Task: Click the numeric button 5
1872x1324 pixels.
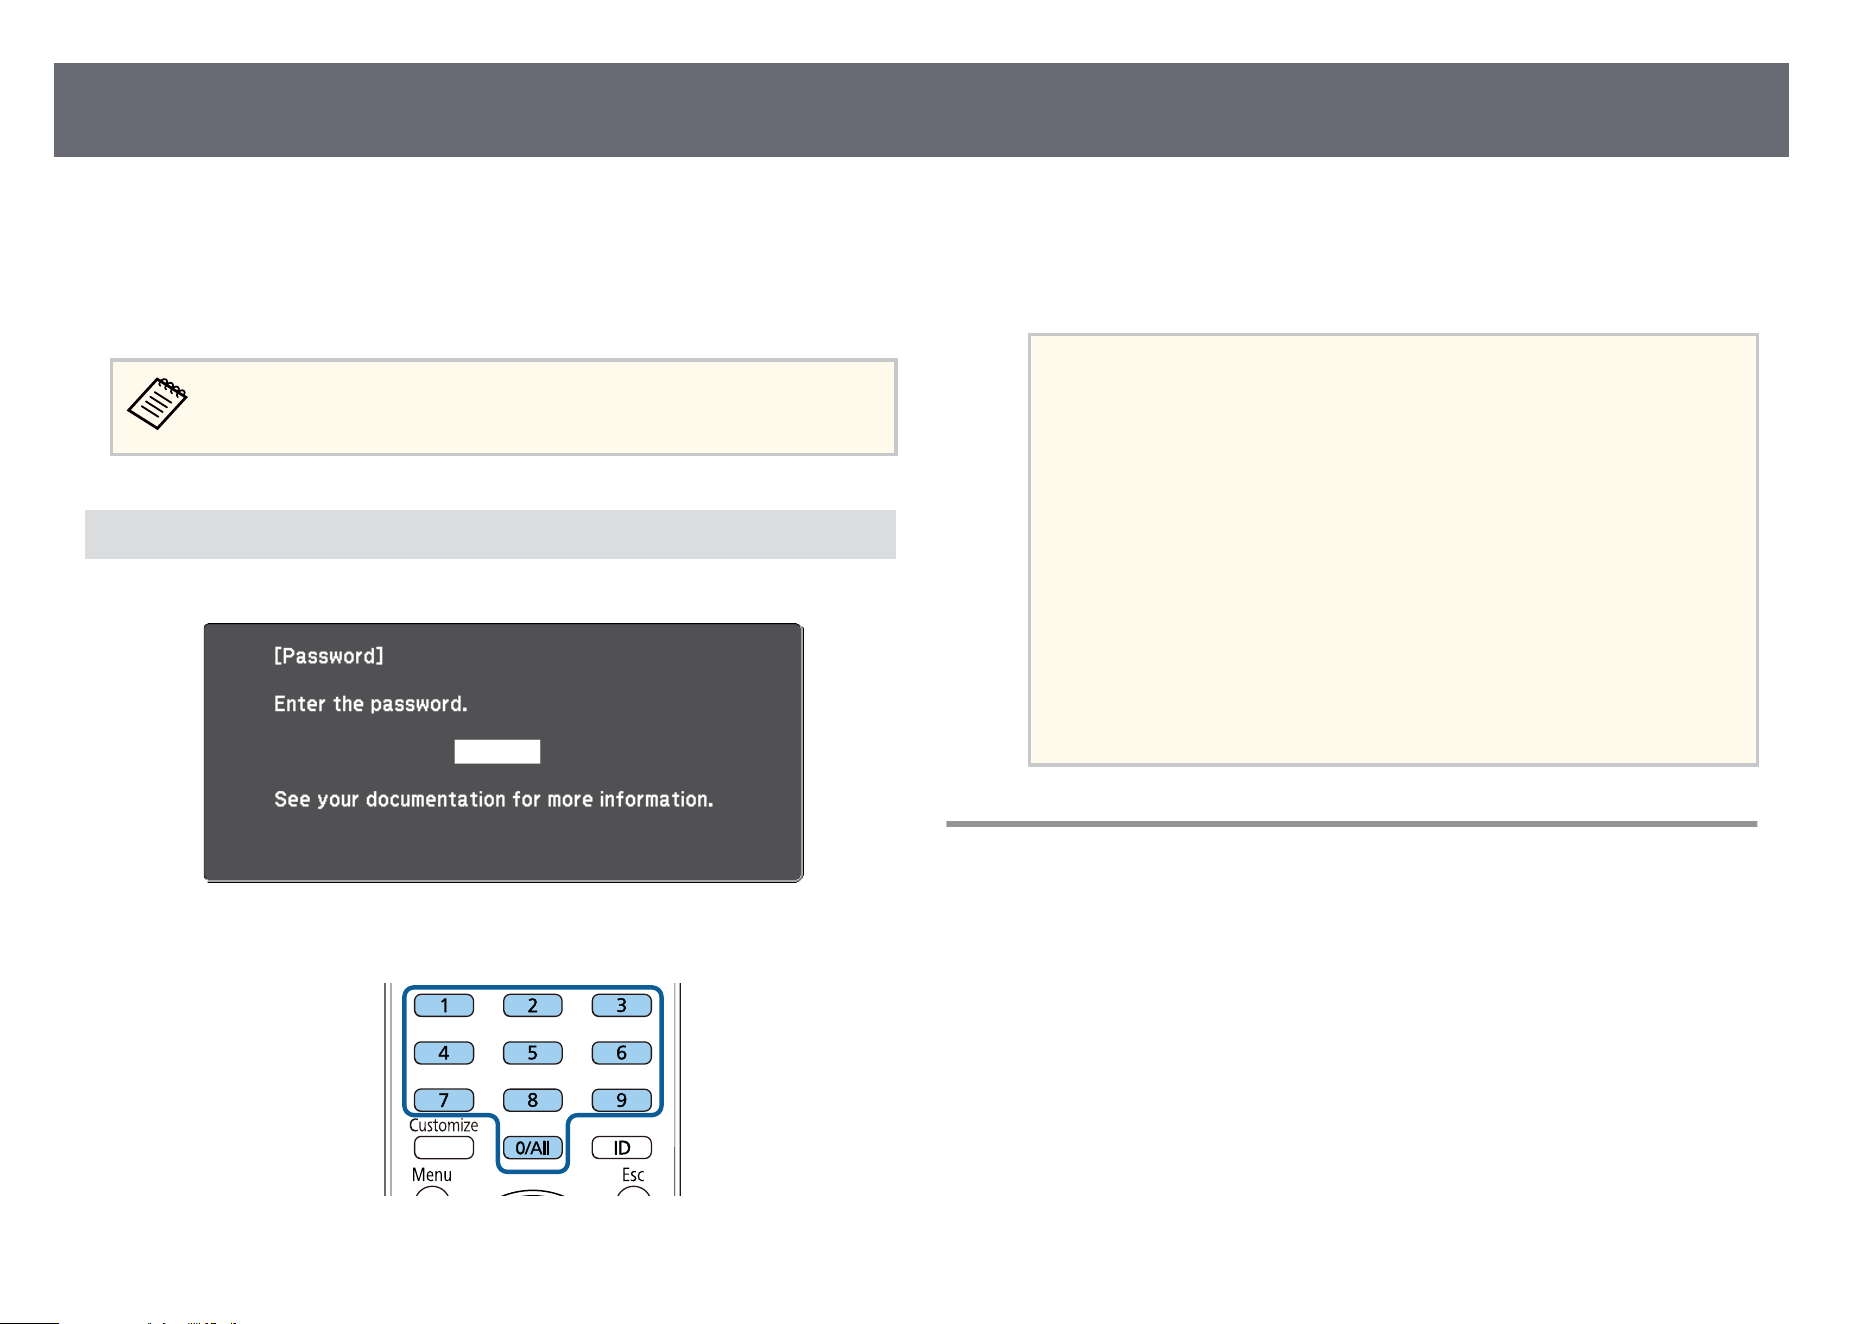Action: click(x=533, y=1053)
